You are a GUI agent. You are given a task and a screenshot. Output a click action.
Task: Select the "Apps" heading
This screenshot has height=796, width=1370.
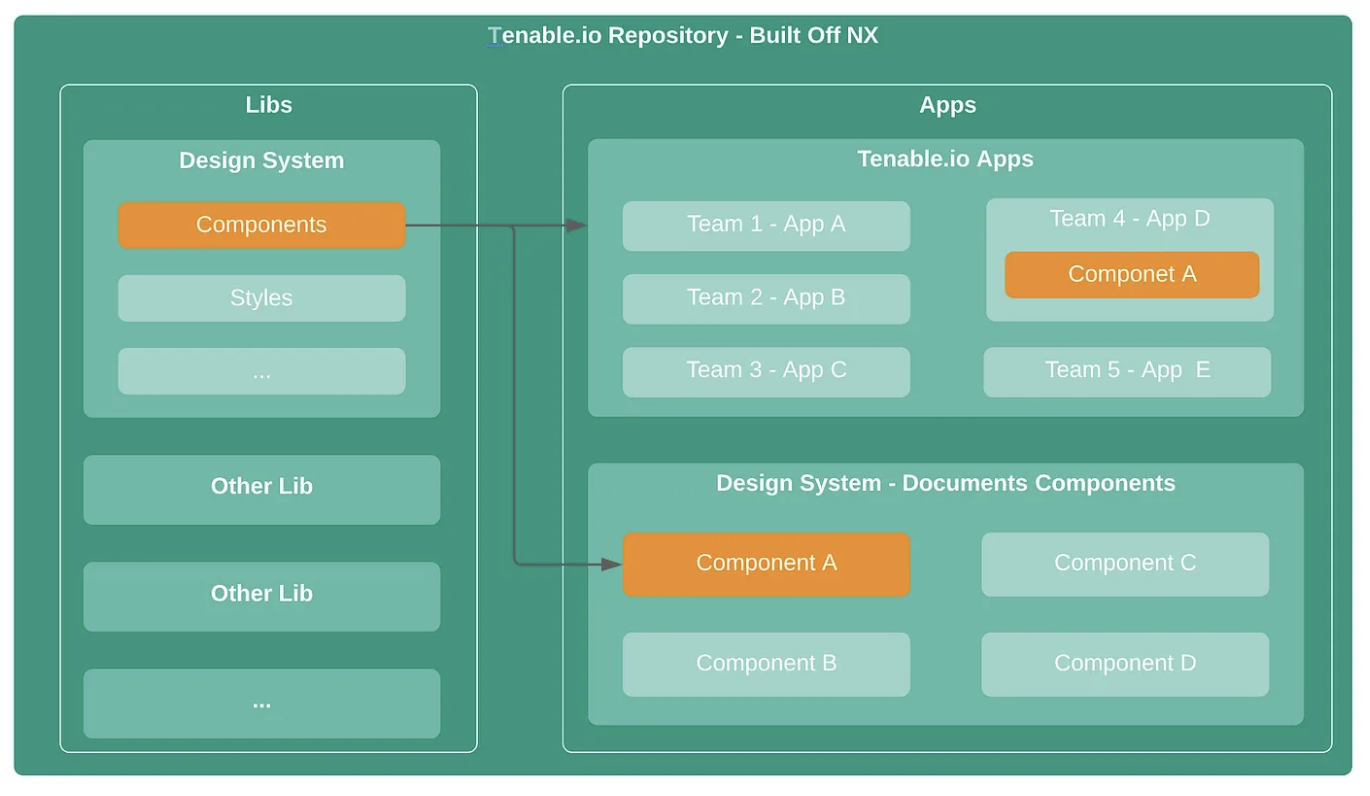click(948, 105)
